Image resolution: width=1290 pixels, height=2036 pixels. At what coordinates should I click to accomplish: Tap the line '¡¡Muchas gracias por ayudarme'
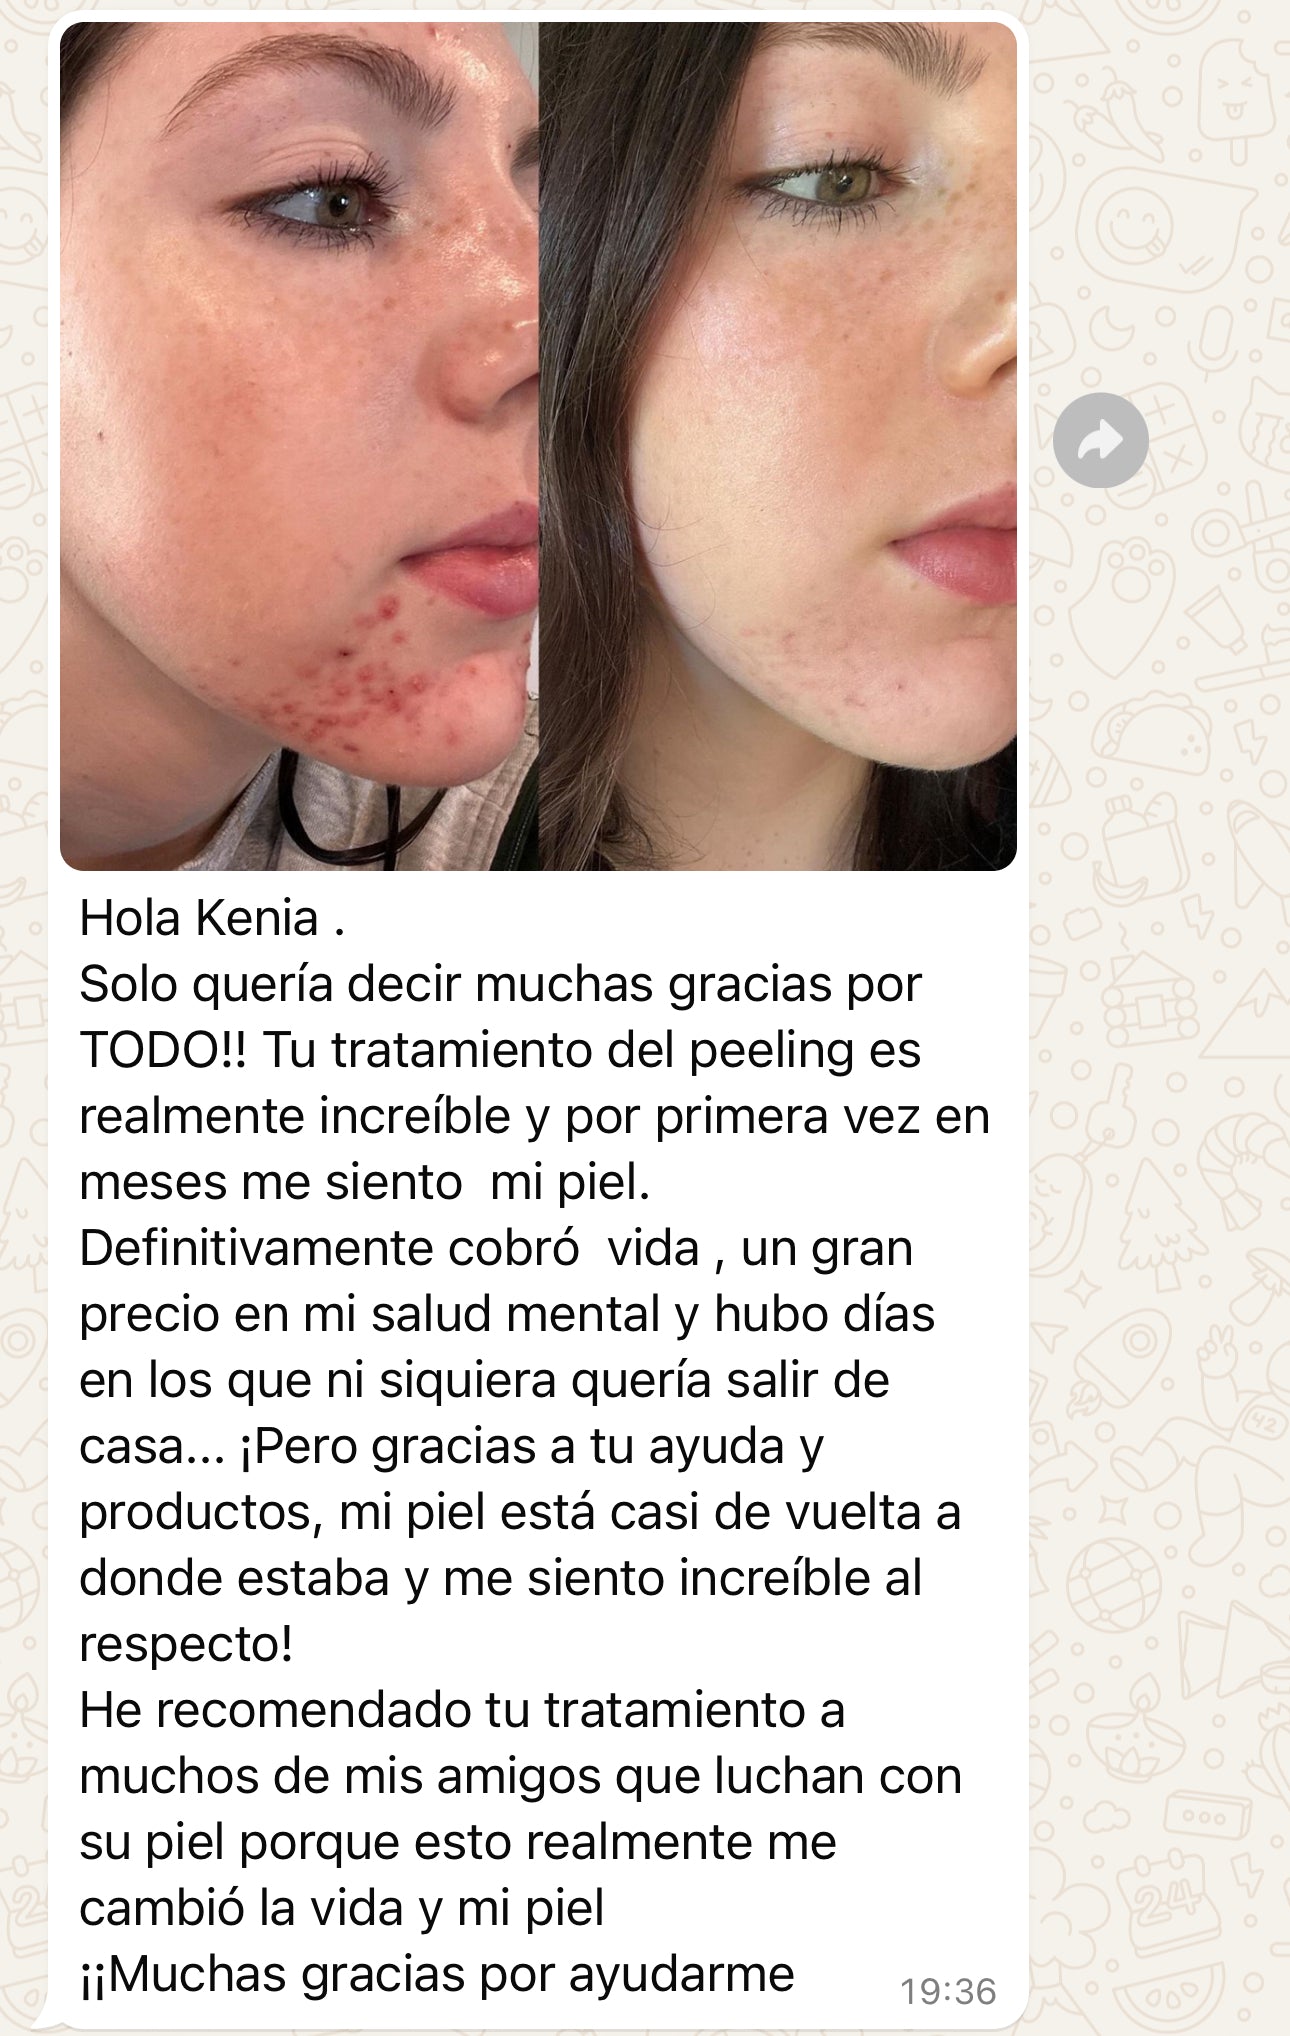[437, 1976]
